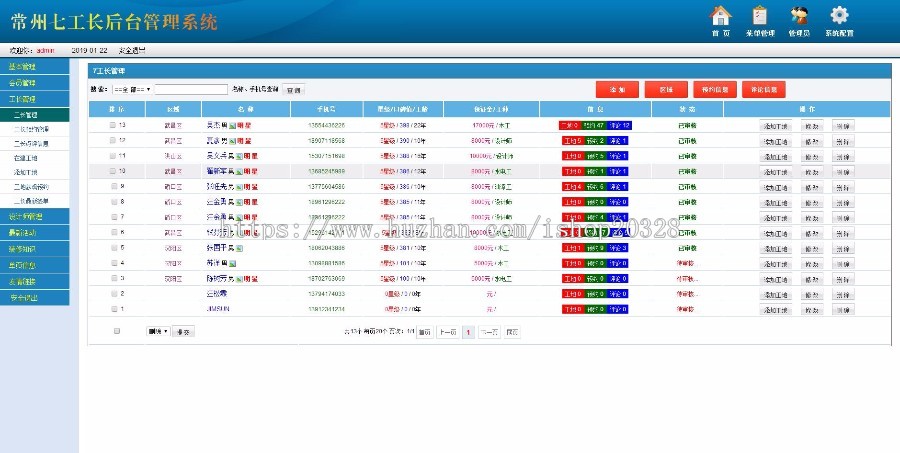
Task: Tick the checkbox for row 1
Action: (114, 309)
